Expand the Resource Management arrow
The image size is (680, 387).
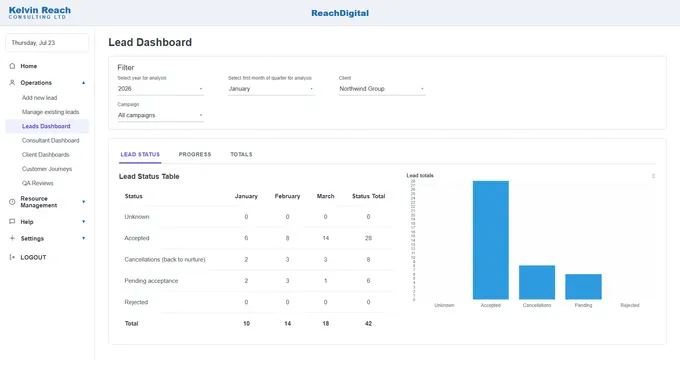84,202
